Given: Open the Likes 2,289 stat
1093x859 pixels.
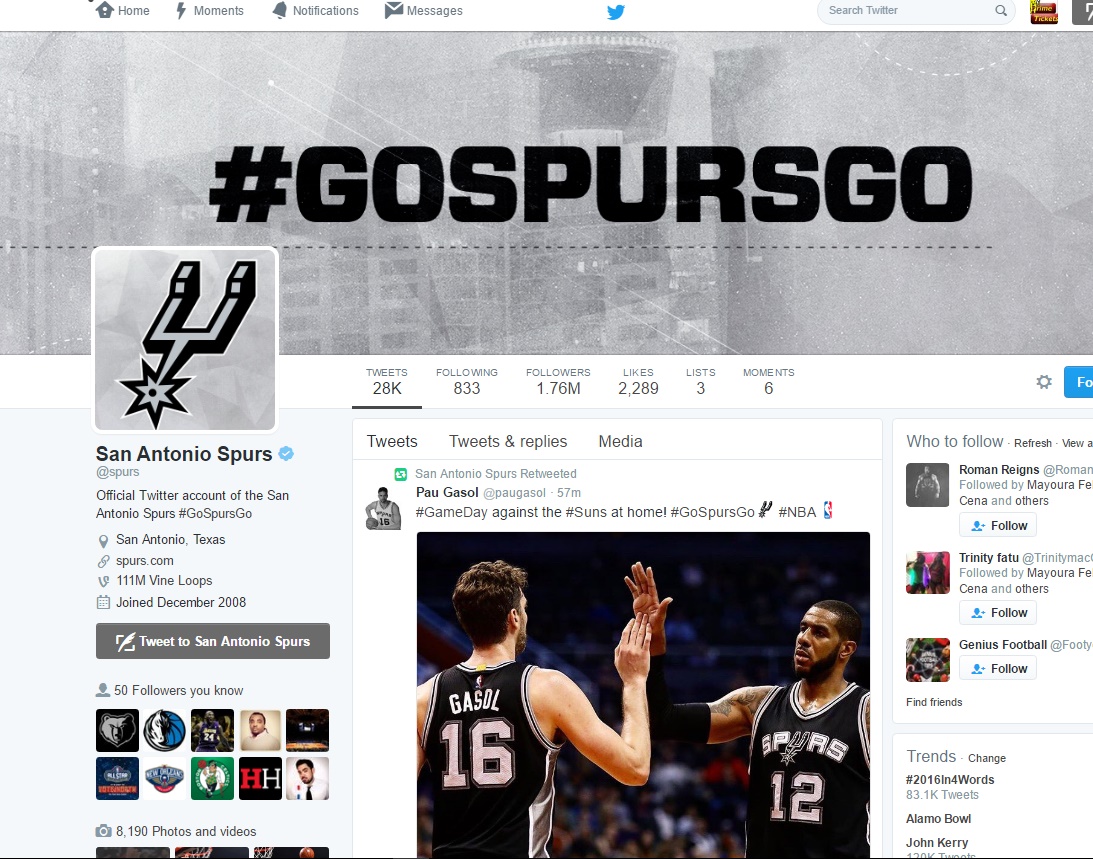Looking at the screenshot, I should (x=639, y=381).
